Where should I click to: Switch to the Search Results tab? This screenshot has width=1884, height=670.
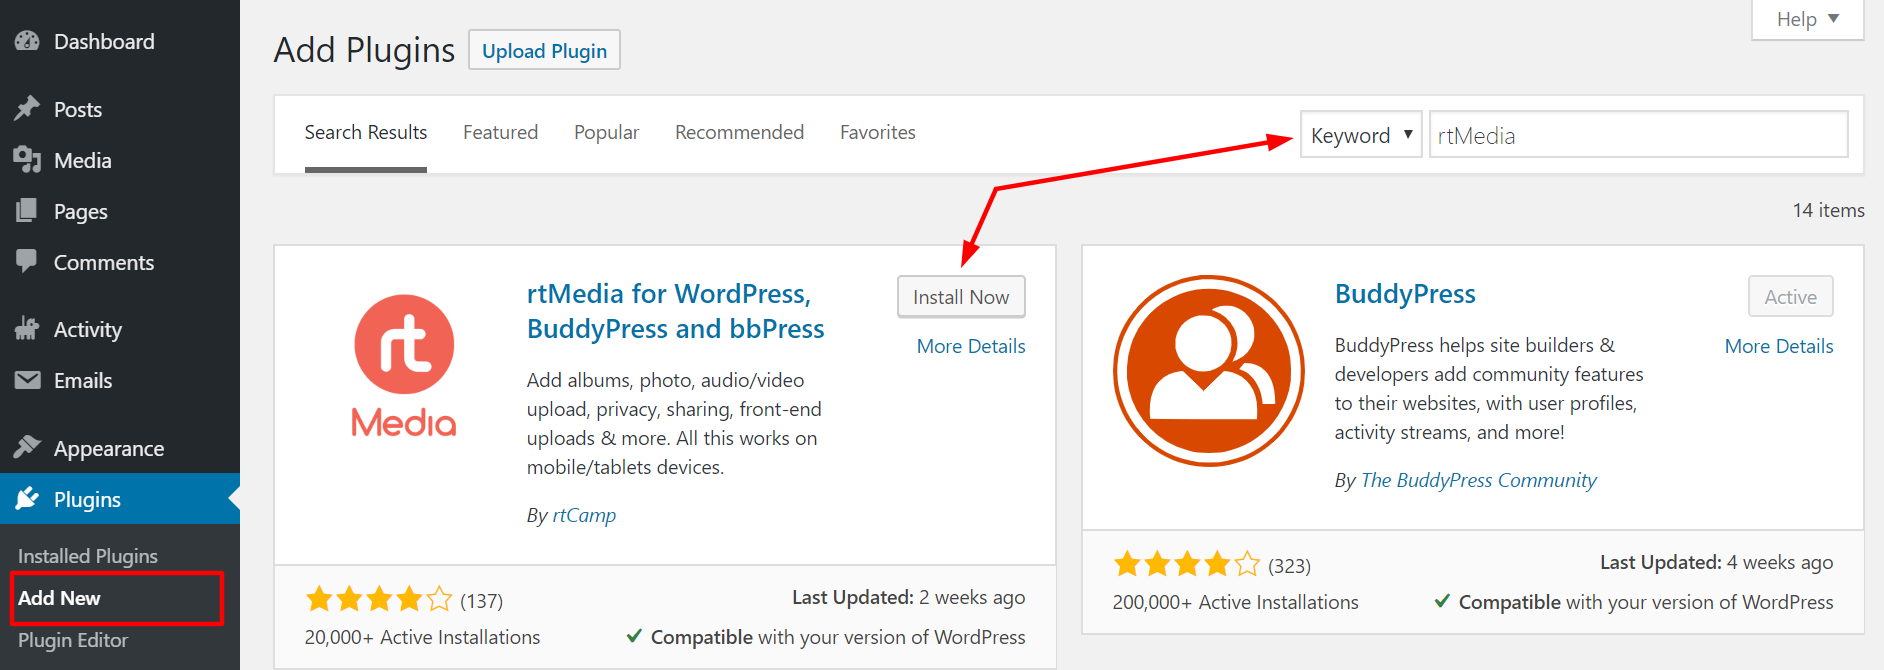(x=366, y=132)
